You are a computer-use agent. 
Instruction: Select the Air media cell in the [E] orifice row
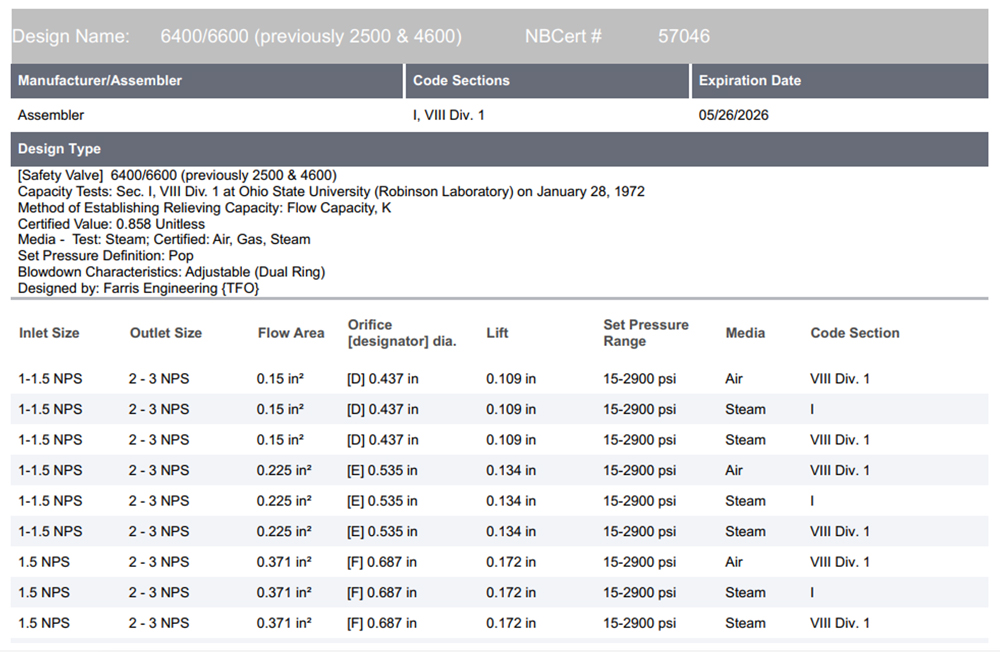coord(734,470)
